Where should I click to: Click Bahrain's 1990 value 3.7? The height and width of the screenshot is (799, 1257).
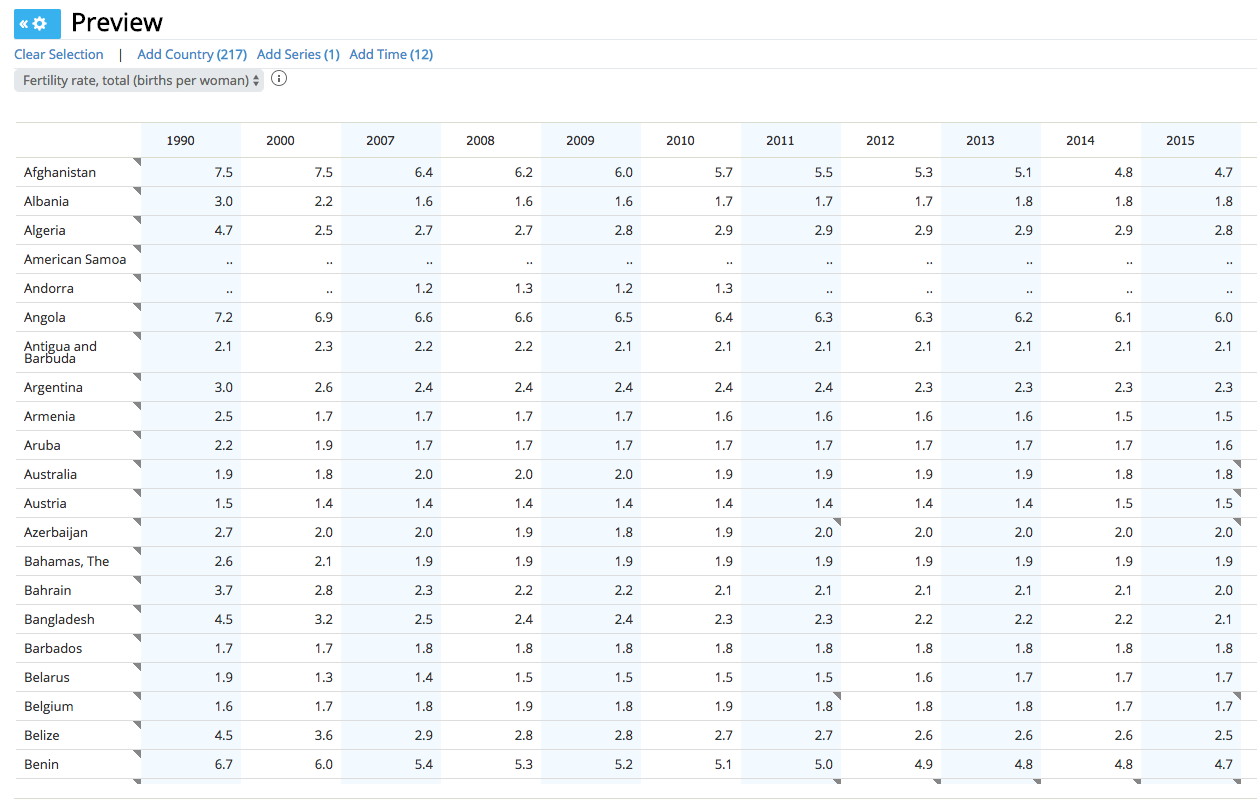(224, 590)
